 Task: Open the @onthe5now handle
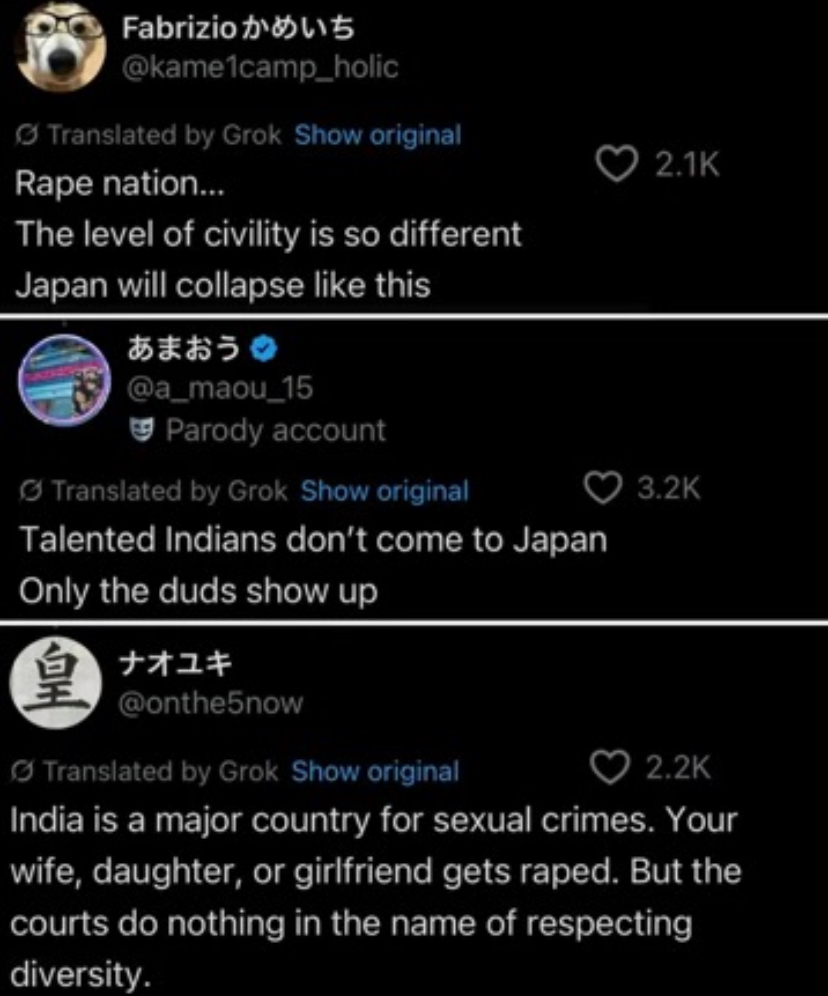tap(210, 703)
